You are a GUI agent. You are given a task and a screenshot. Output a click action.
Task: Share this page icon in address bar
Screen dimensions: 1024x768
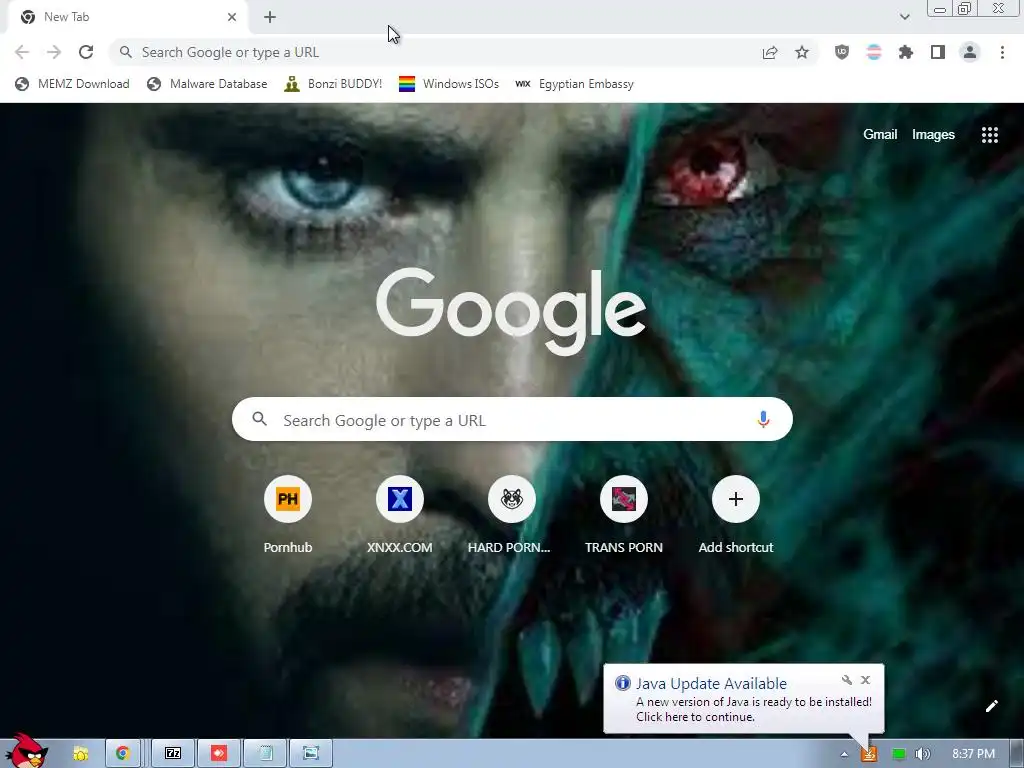pyautogui.click(x=770, y=52)
